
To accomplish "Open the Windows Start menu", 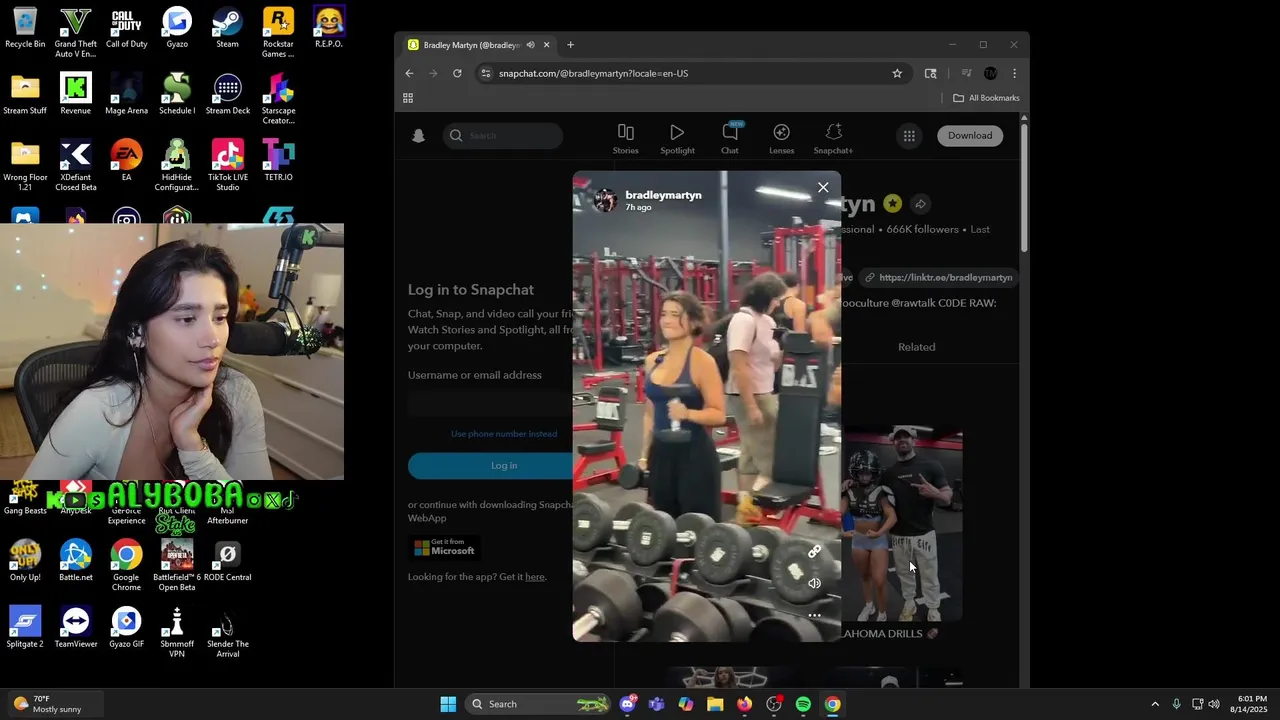I will pos(448,704).
